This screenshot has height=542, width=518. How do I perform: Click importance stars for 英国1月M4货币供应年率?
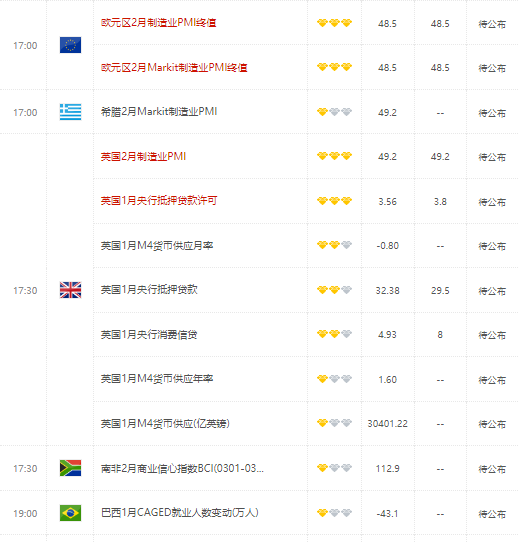point(335,379)
